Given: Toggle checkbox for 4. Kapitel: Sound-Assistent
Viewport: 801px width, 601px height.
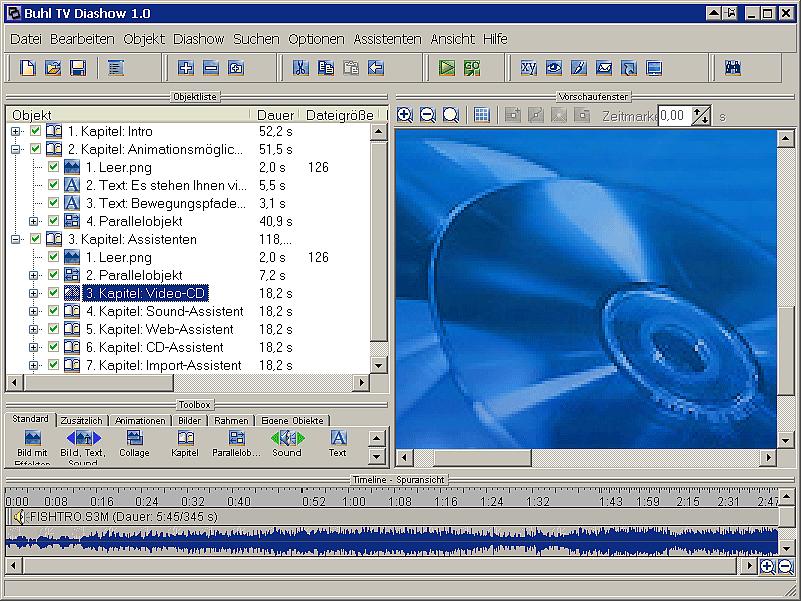Looking at the screenshot, I should (54, 312).
